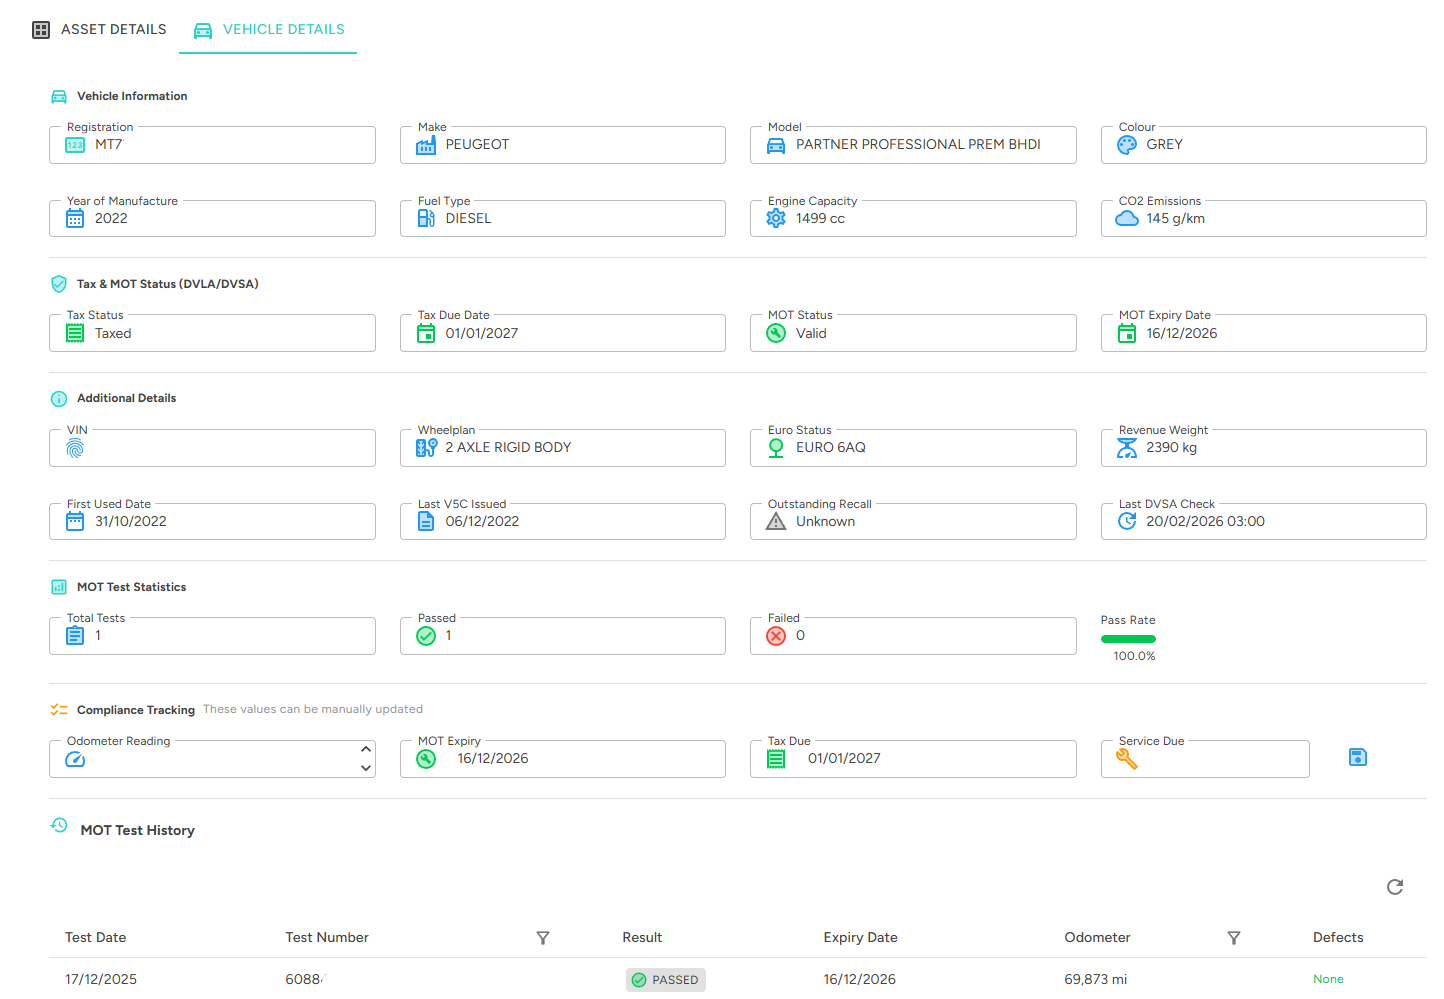Screen dimensions: 1444x999
Task: Refresh the MOT Test History table
Action: pyautogui.click(x=1395, y=886)
